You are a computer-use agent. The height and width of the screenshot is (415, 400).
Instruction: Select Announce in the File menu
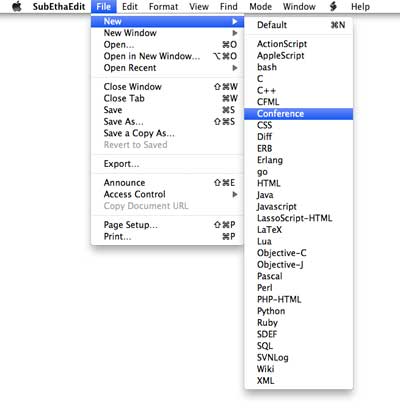click(x=167, y=183)
